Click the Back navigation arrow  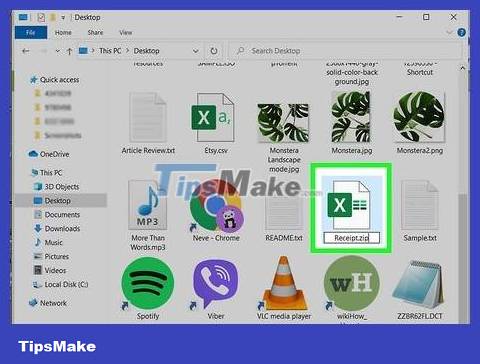click(x=25, y=51)
